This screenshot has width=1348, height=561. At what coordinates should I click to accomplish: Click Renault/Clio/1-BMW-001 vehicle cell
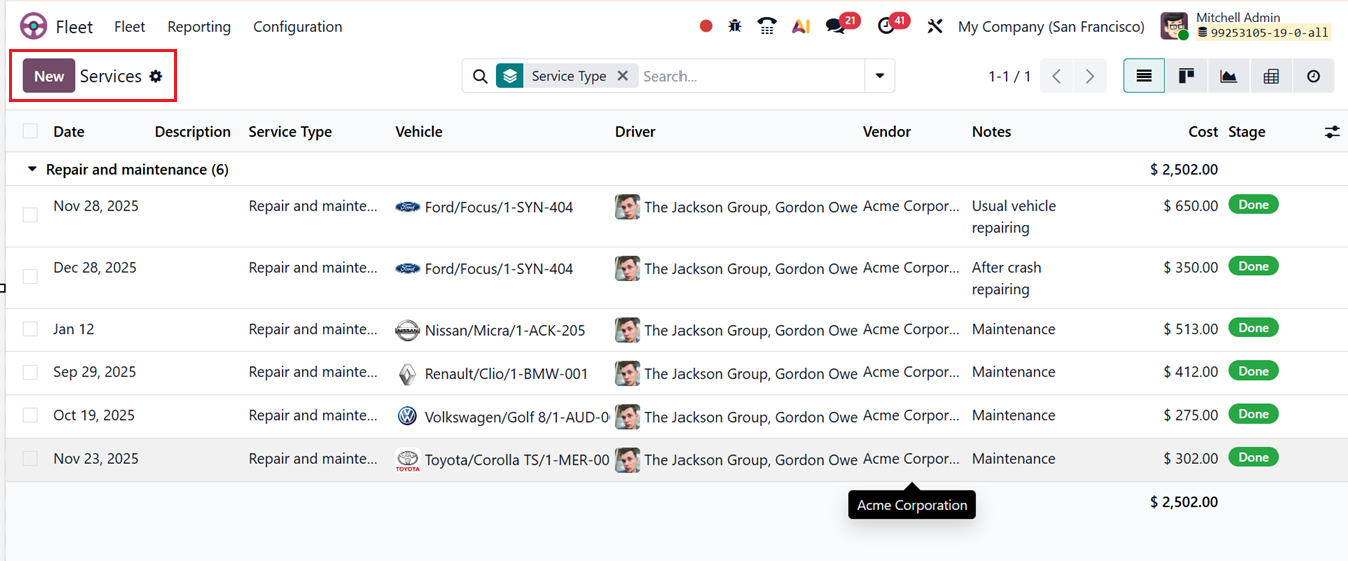tap(506, 374)
